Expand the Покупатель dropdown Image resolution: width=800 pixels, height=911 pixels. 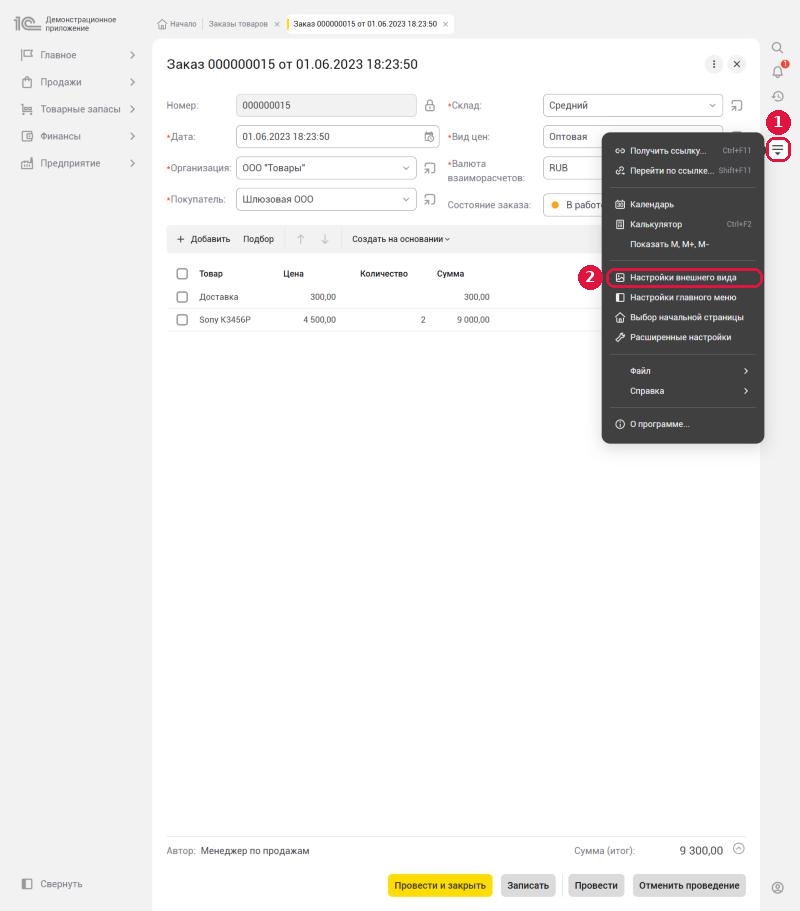point(406,199)
